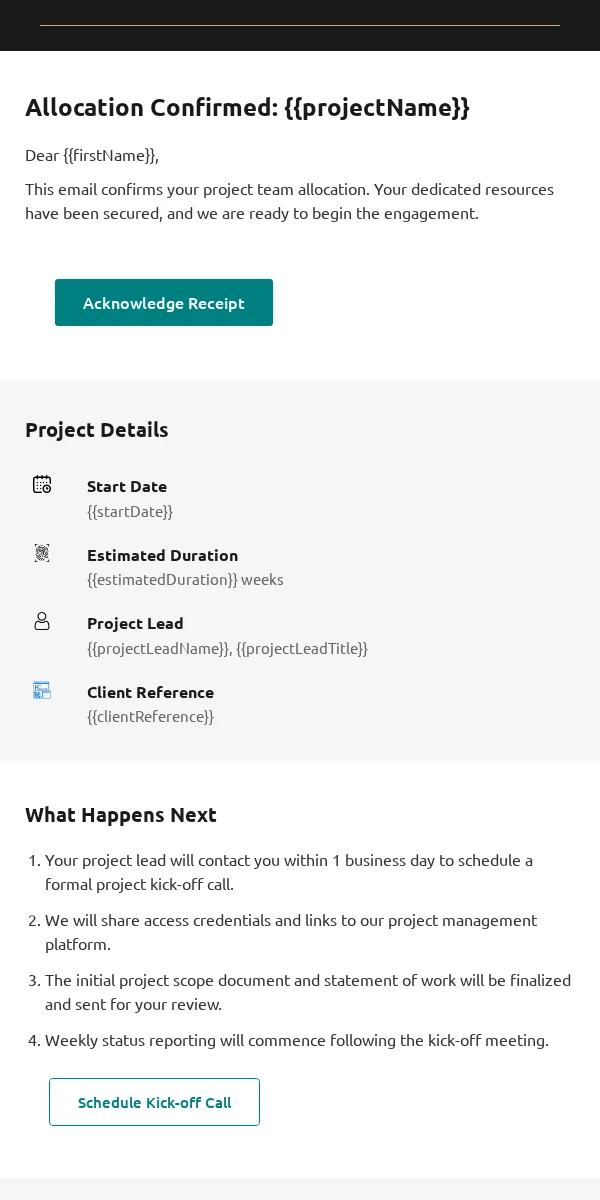Click the fingerprint icon beside Estimated Duration
This screenshot has width=600, height=1200.
[42, 553]
